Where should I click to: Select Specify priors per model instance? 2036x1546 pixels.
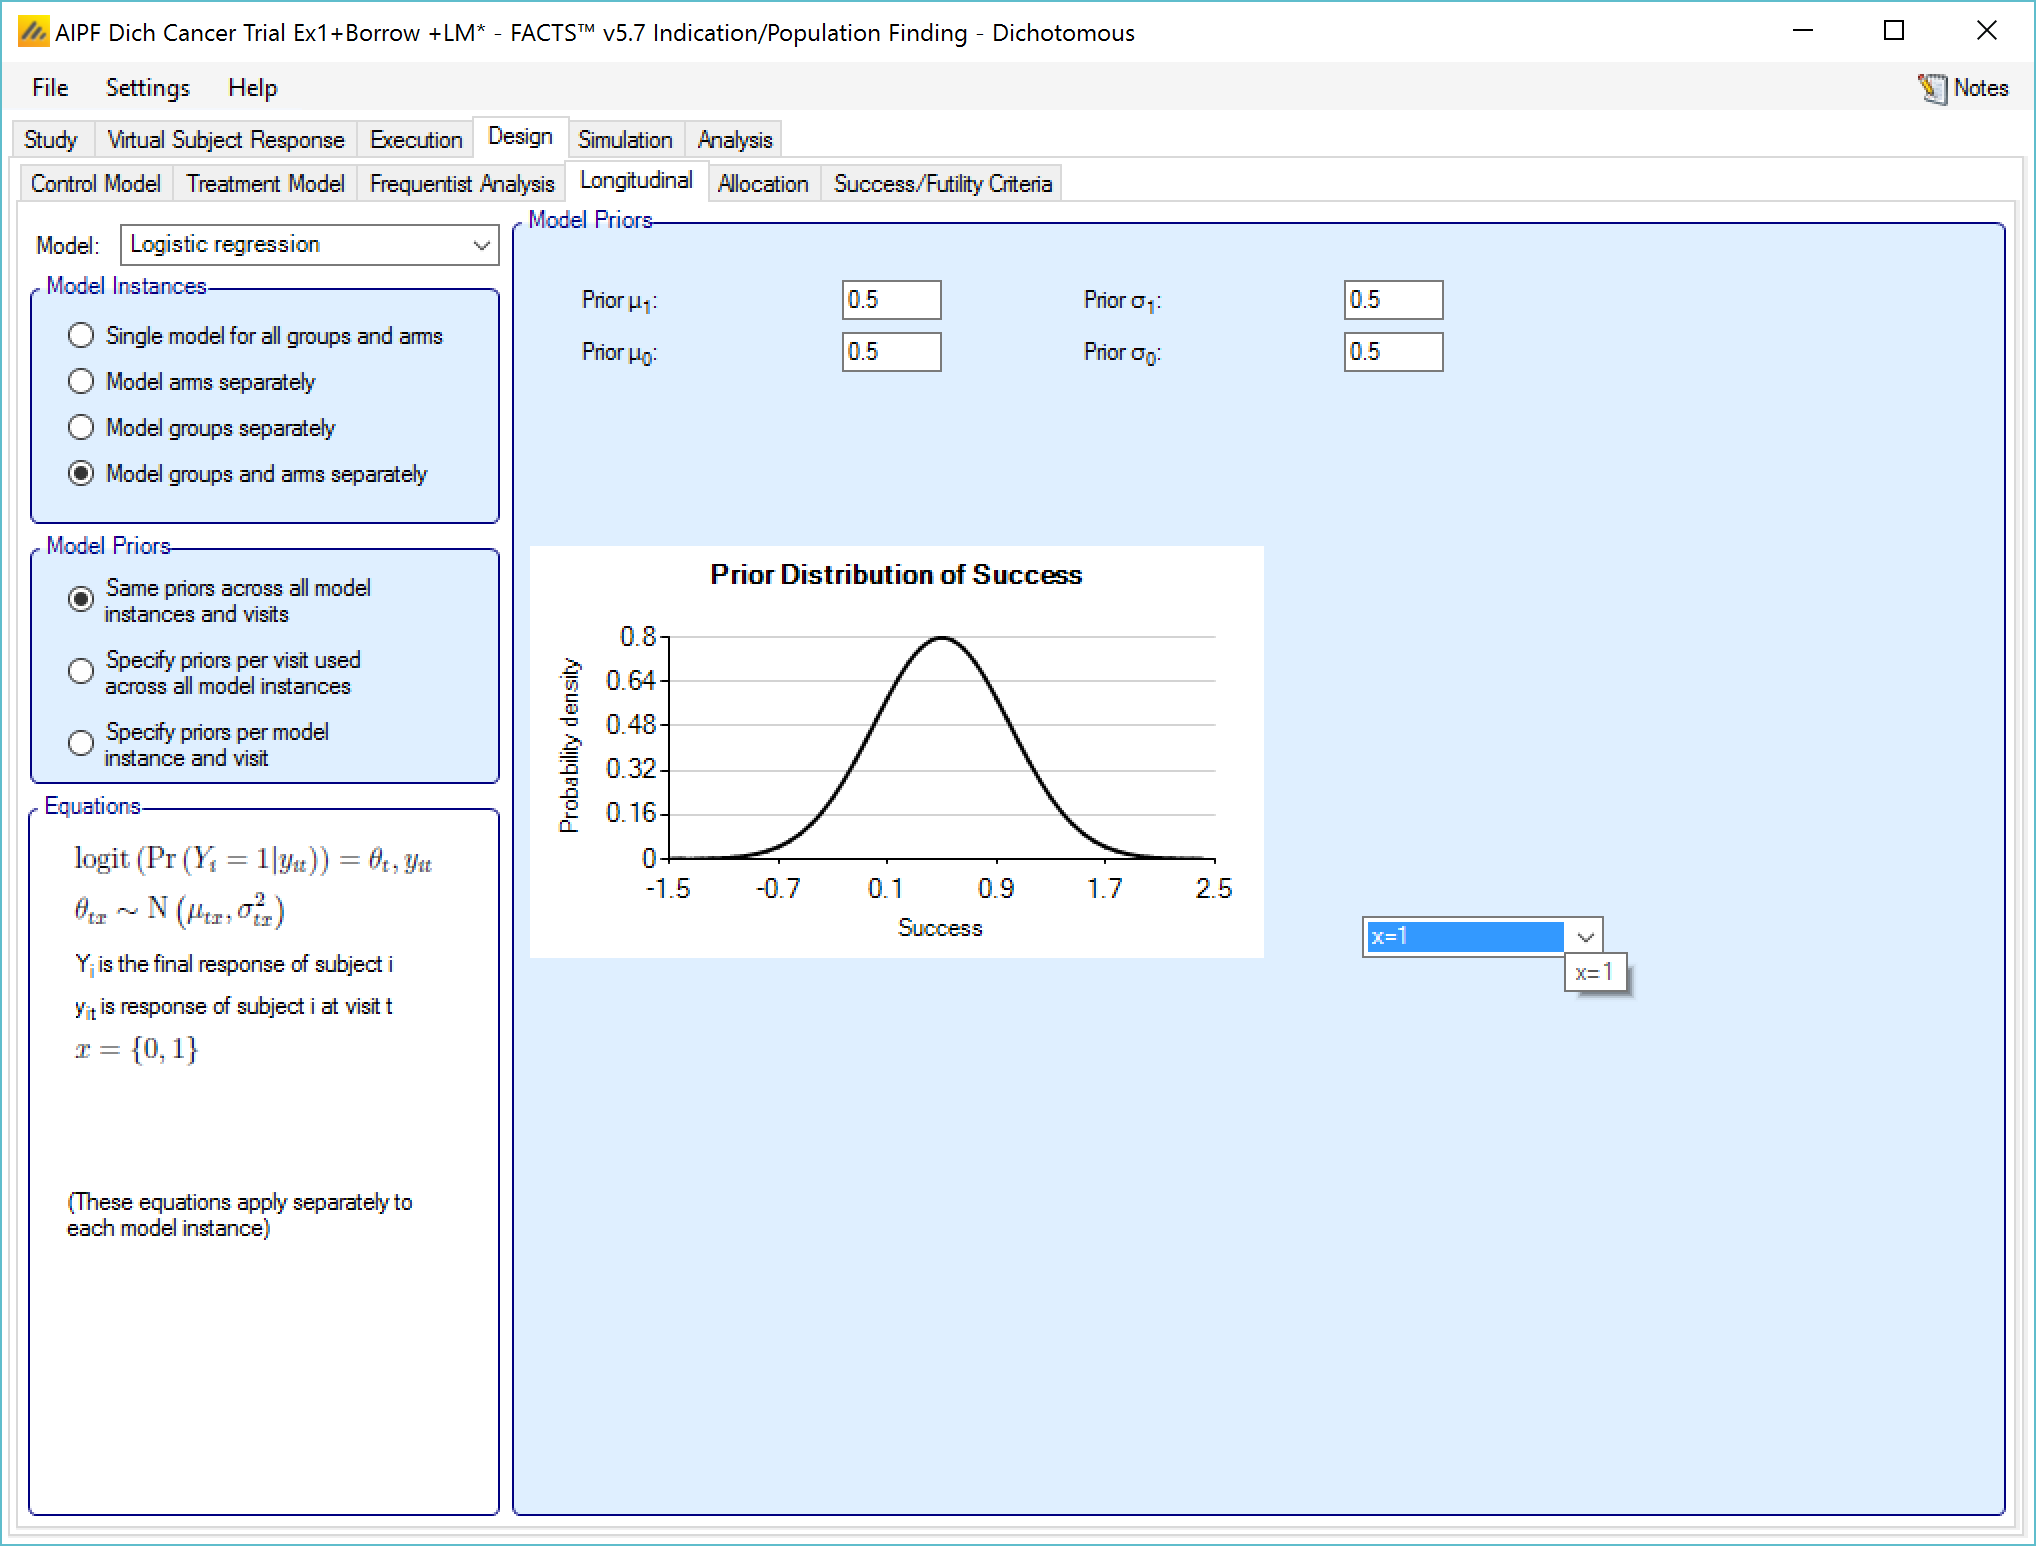click(x=81, y=744)
